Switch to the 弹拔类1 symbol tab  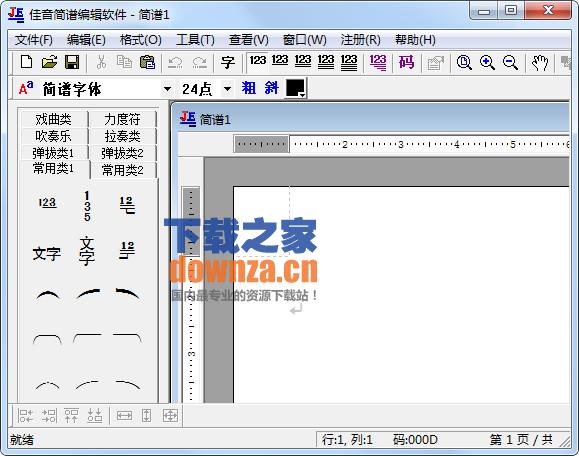coord(54,153)
